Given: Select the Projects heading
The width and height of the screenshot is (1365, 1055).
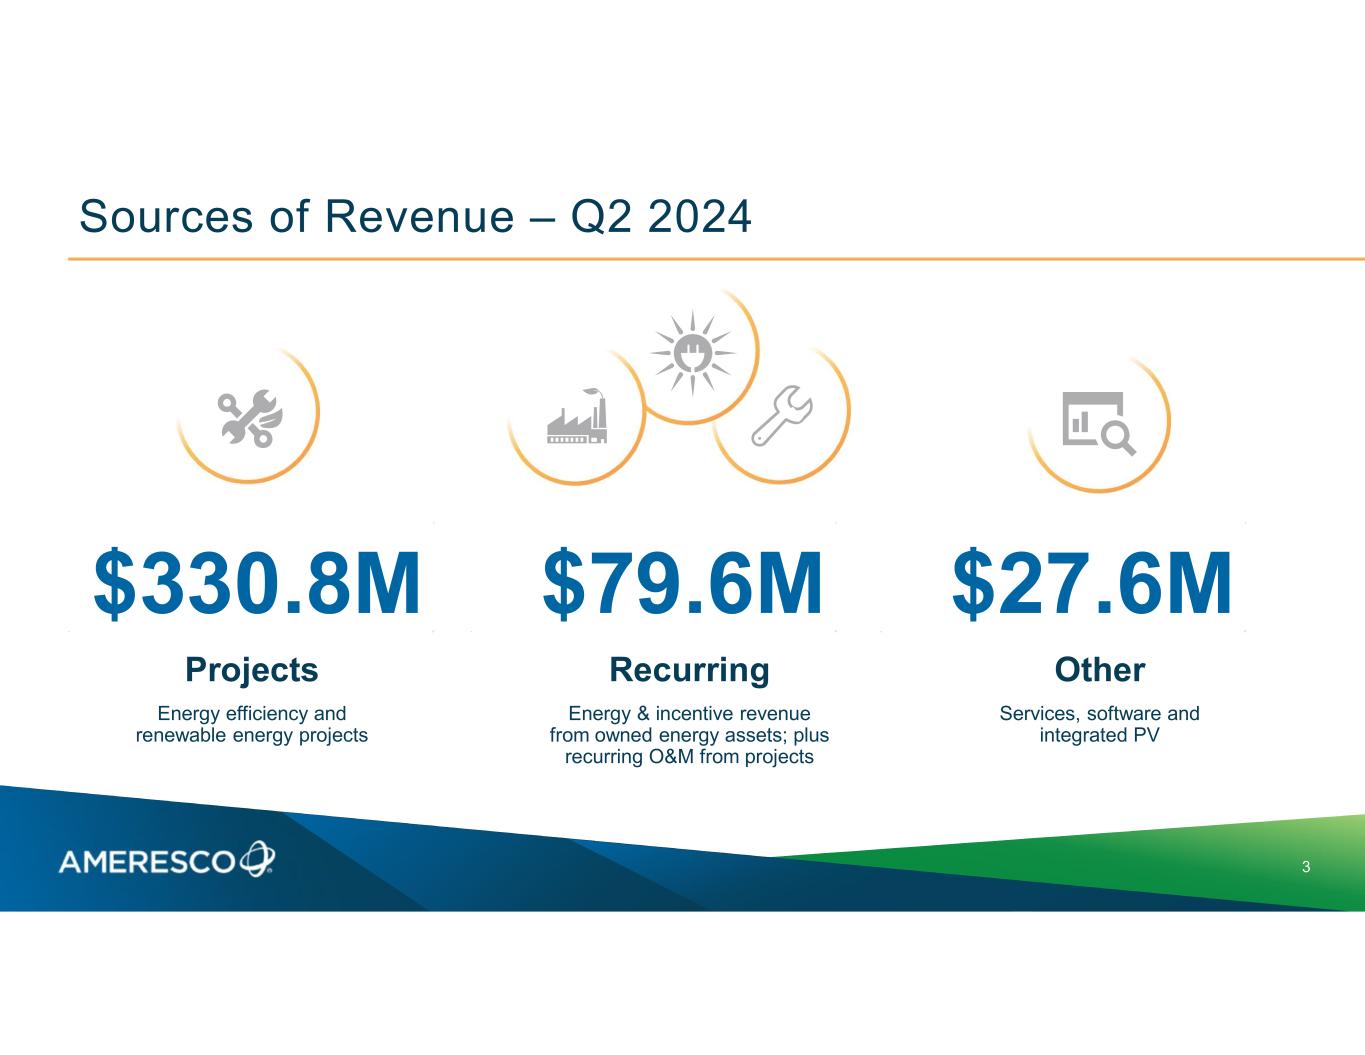Looking at the screenshot, I should tap(252, 669).
